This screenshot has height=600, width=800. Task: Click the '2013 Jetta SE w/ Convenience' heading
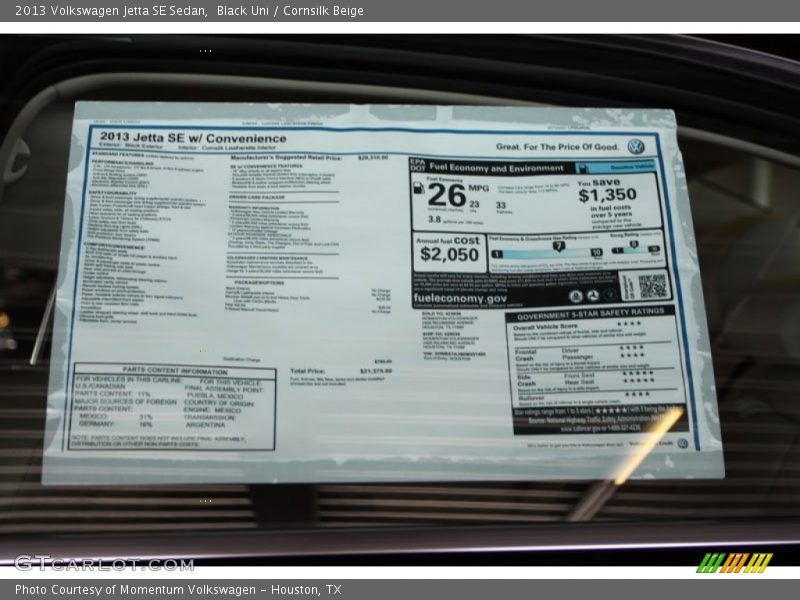(193, 138)
